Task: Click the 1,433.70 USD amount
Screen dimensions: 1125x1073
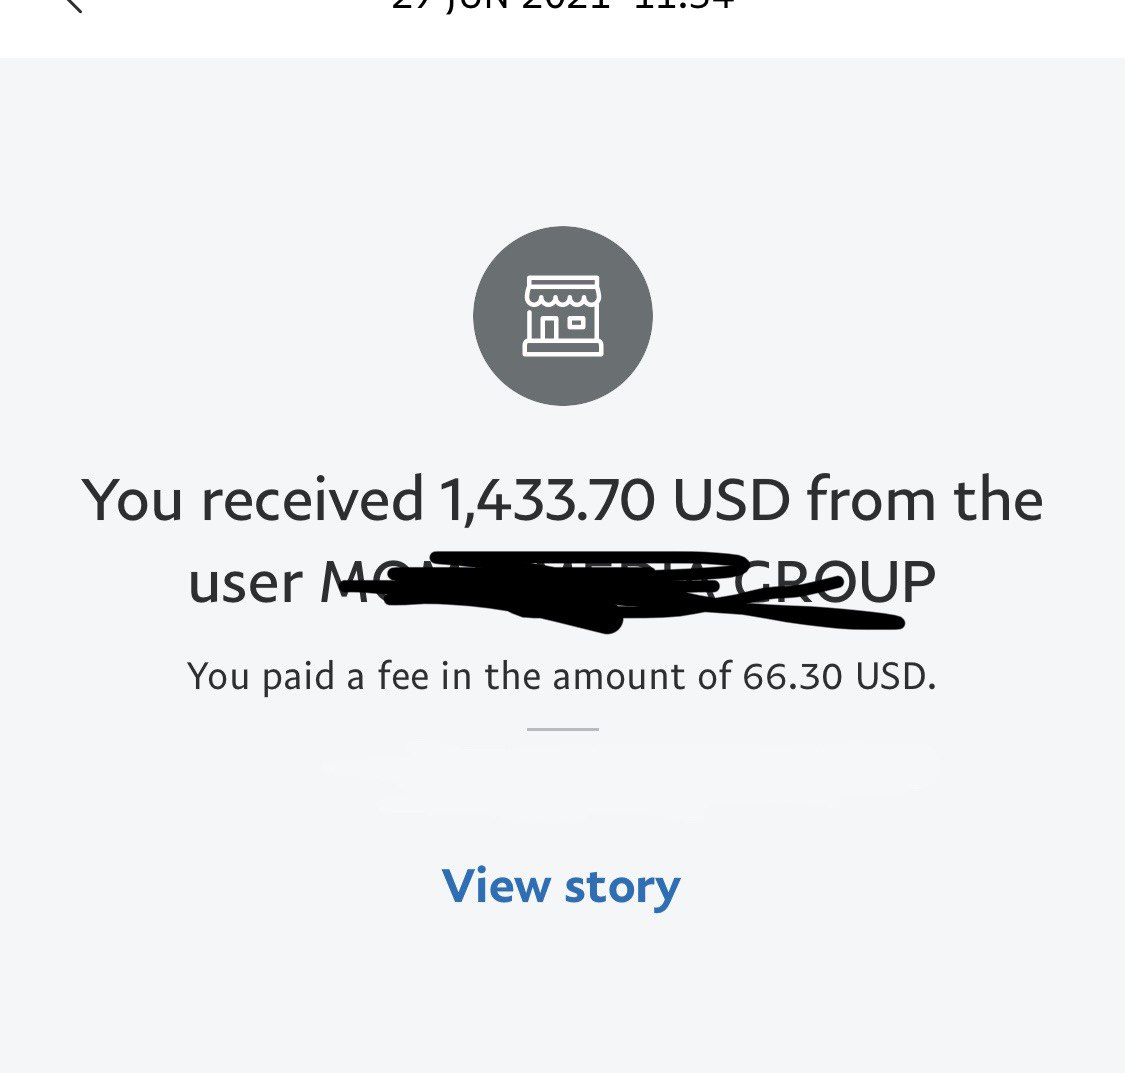Action: 547,499
